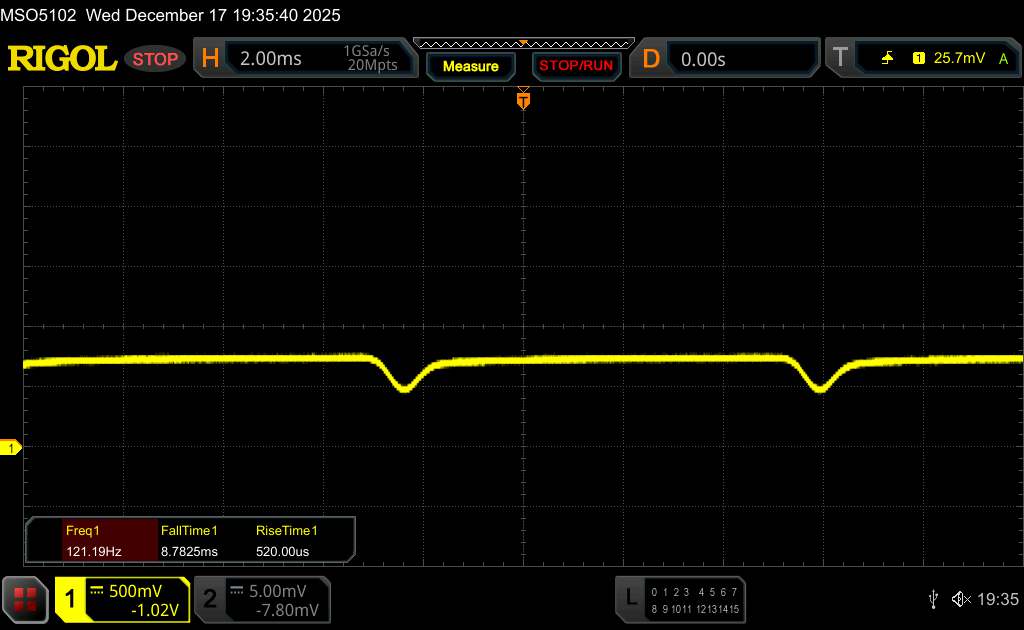
Task: Open the red function navigation grid icon
Action: tap(27, 599)
